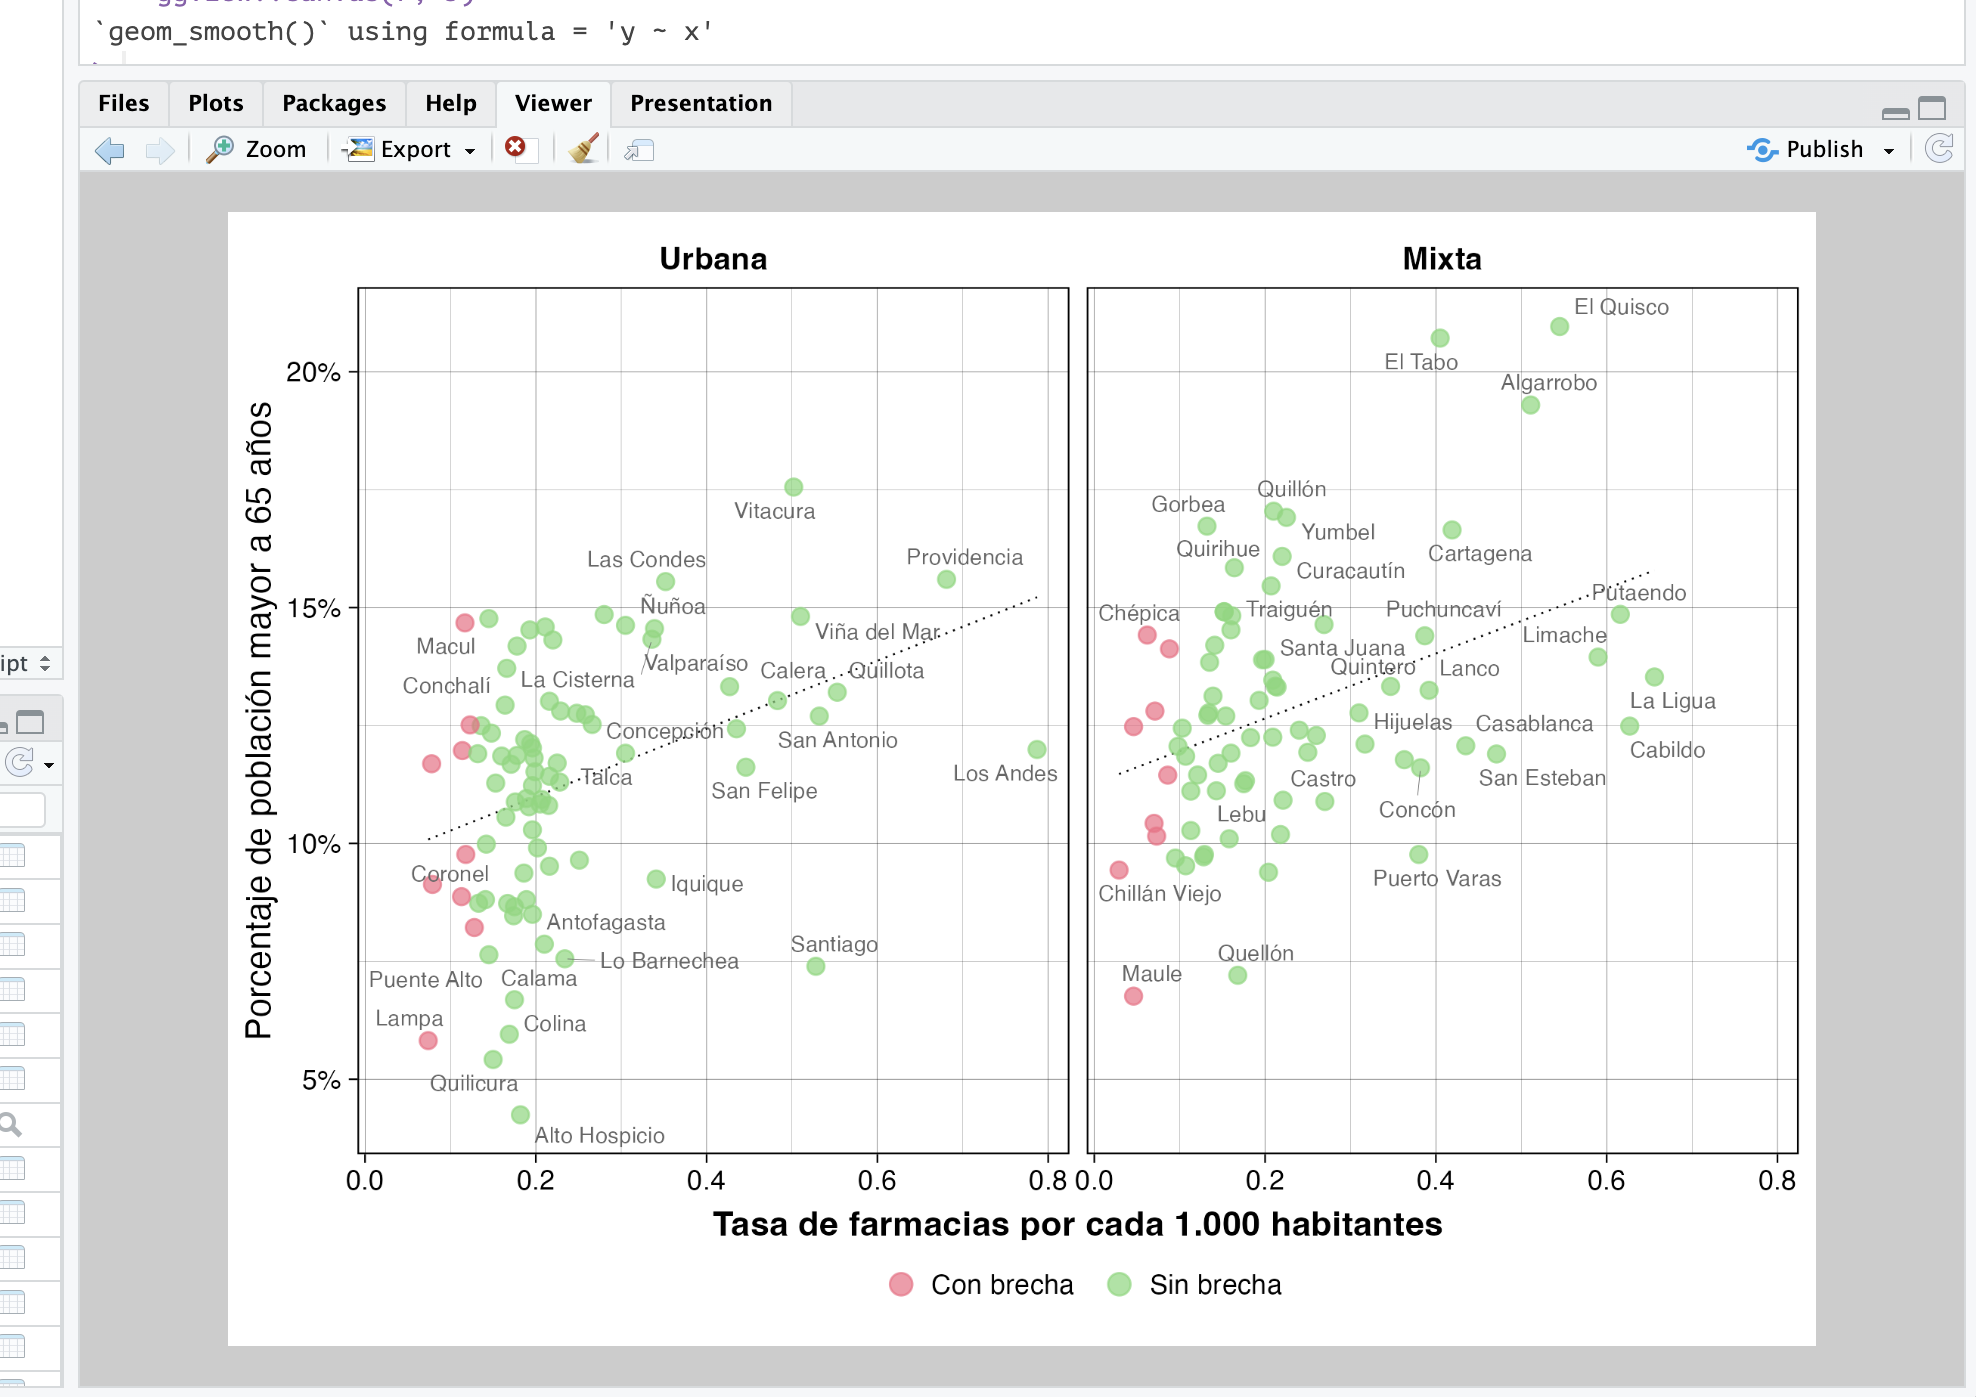Switch to the Files tab
This screenshot has height=1397, width=1976.
tap(123, 104)
